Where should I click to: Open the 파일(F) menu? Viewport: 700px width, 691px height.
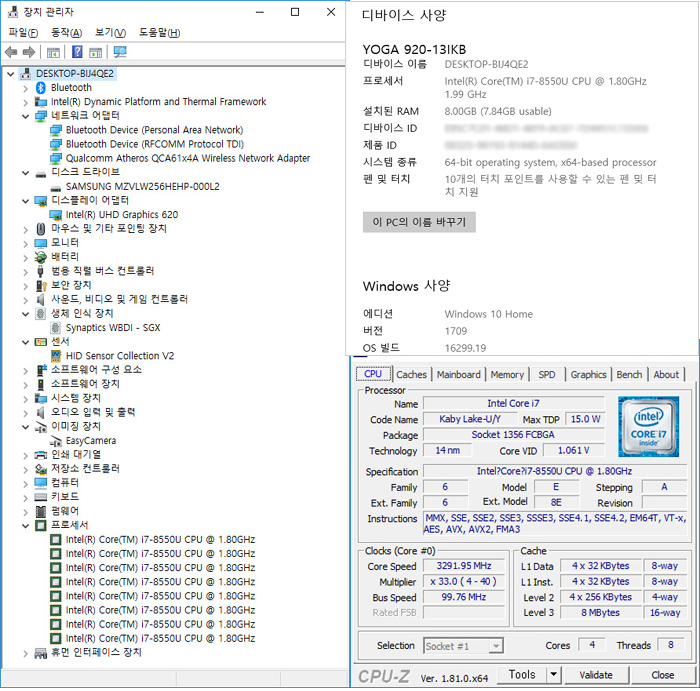pos(23,33)
